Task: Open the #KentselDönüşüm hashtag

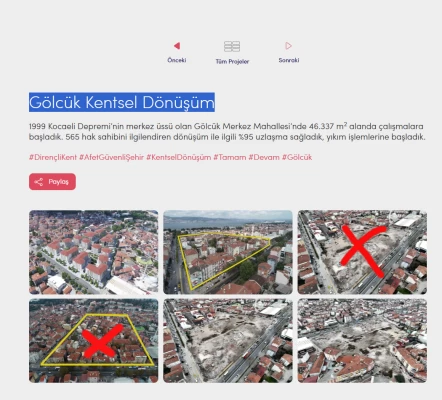Action: (179, 157)
